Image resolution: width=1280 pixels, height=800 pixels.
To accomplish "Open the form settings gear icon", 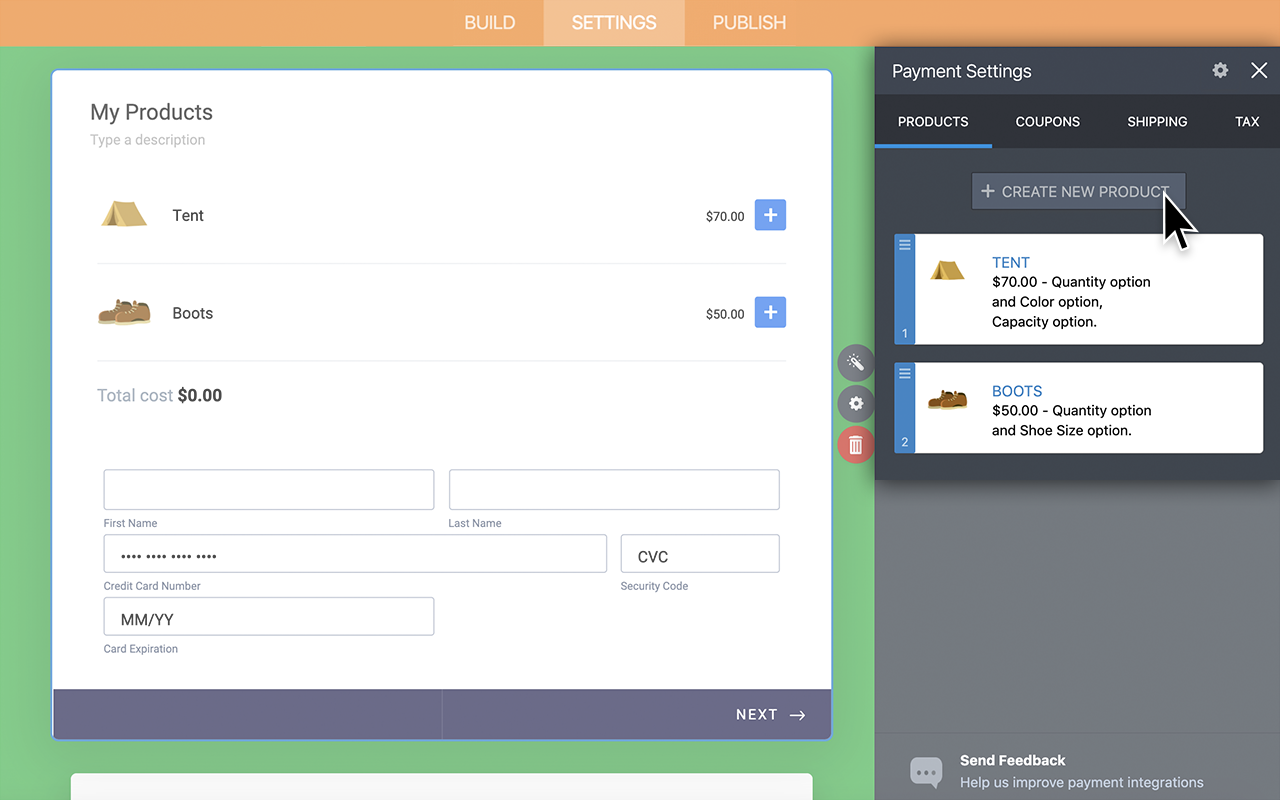I will (x=856, y=403).
